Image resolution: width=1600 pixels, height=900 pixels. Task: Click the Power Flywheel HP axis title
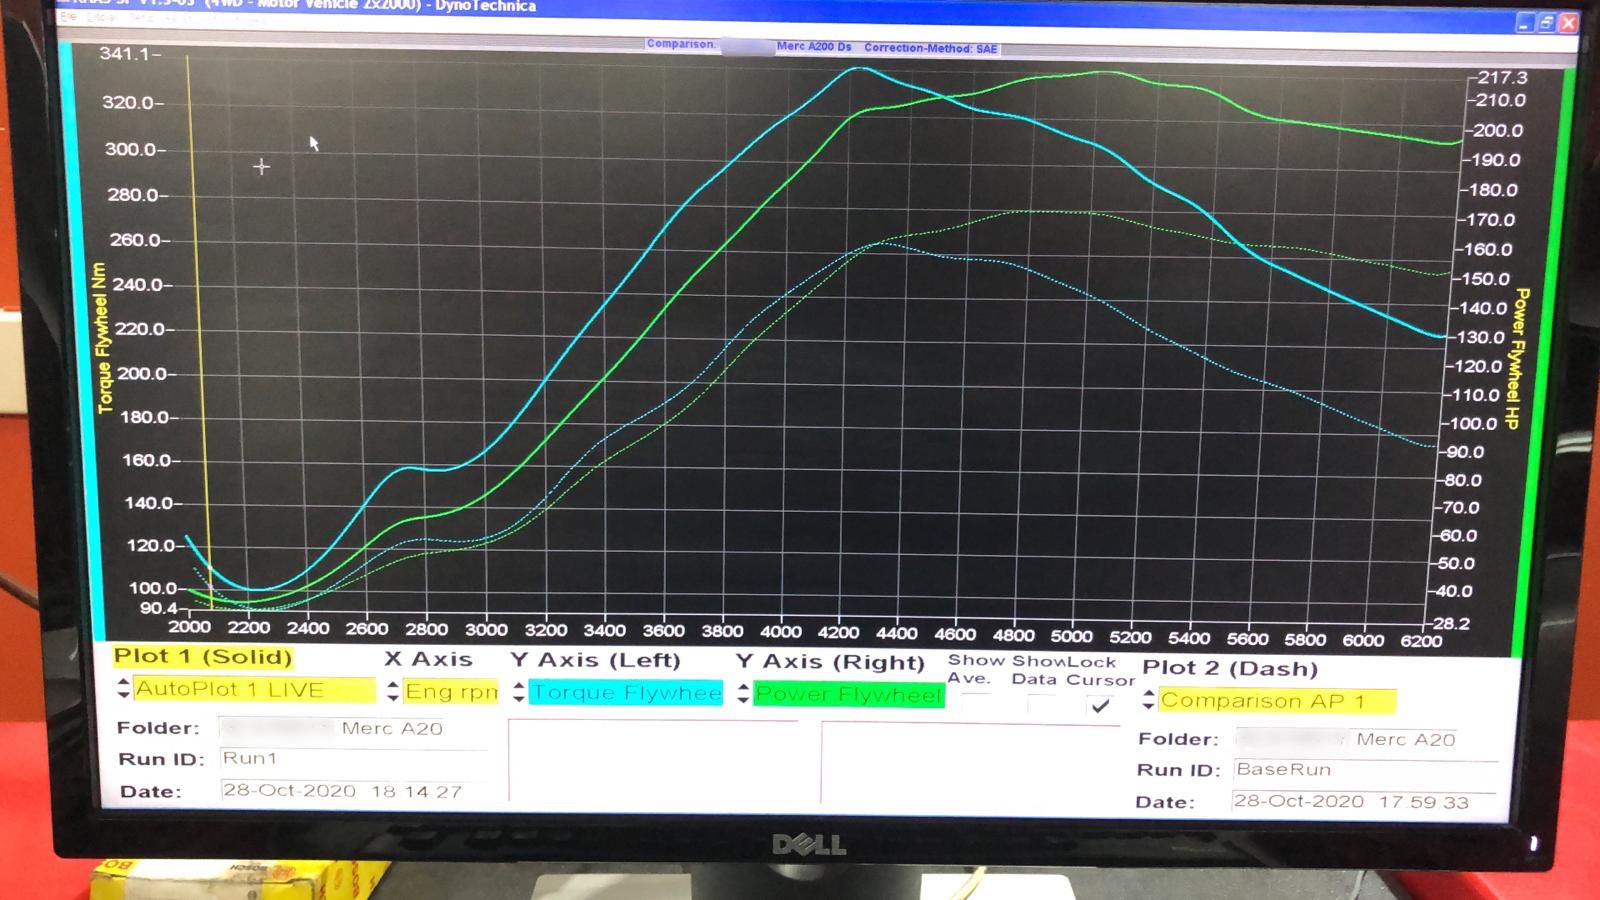[1517, 358]
